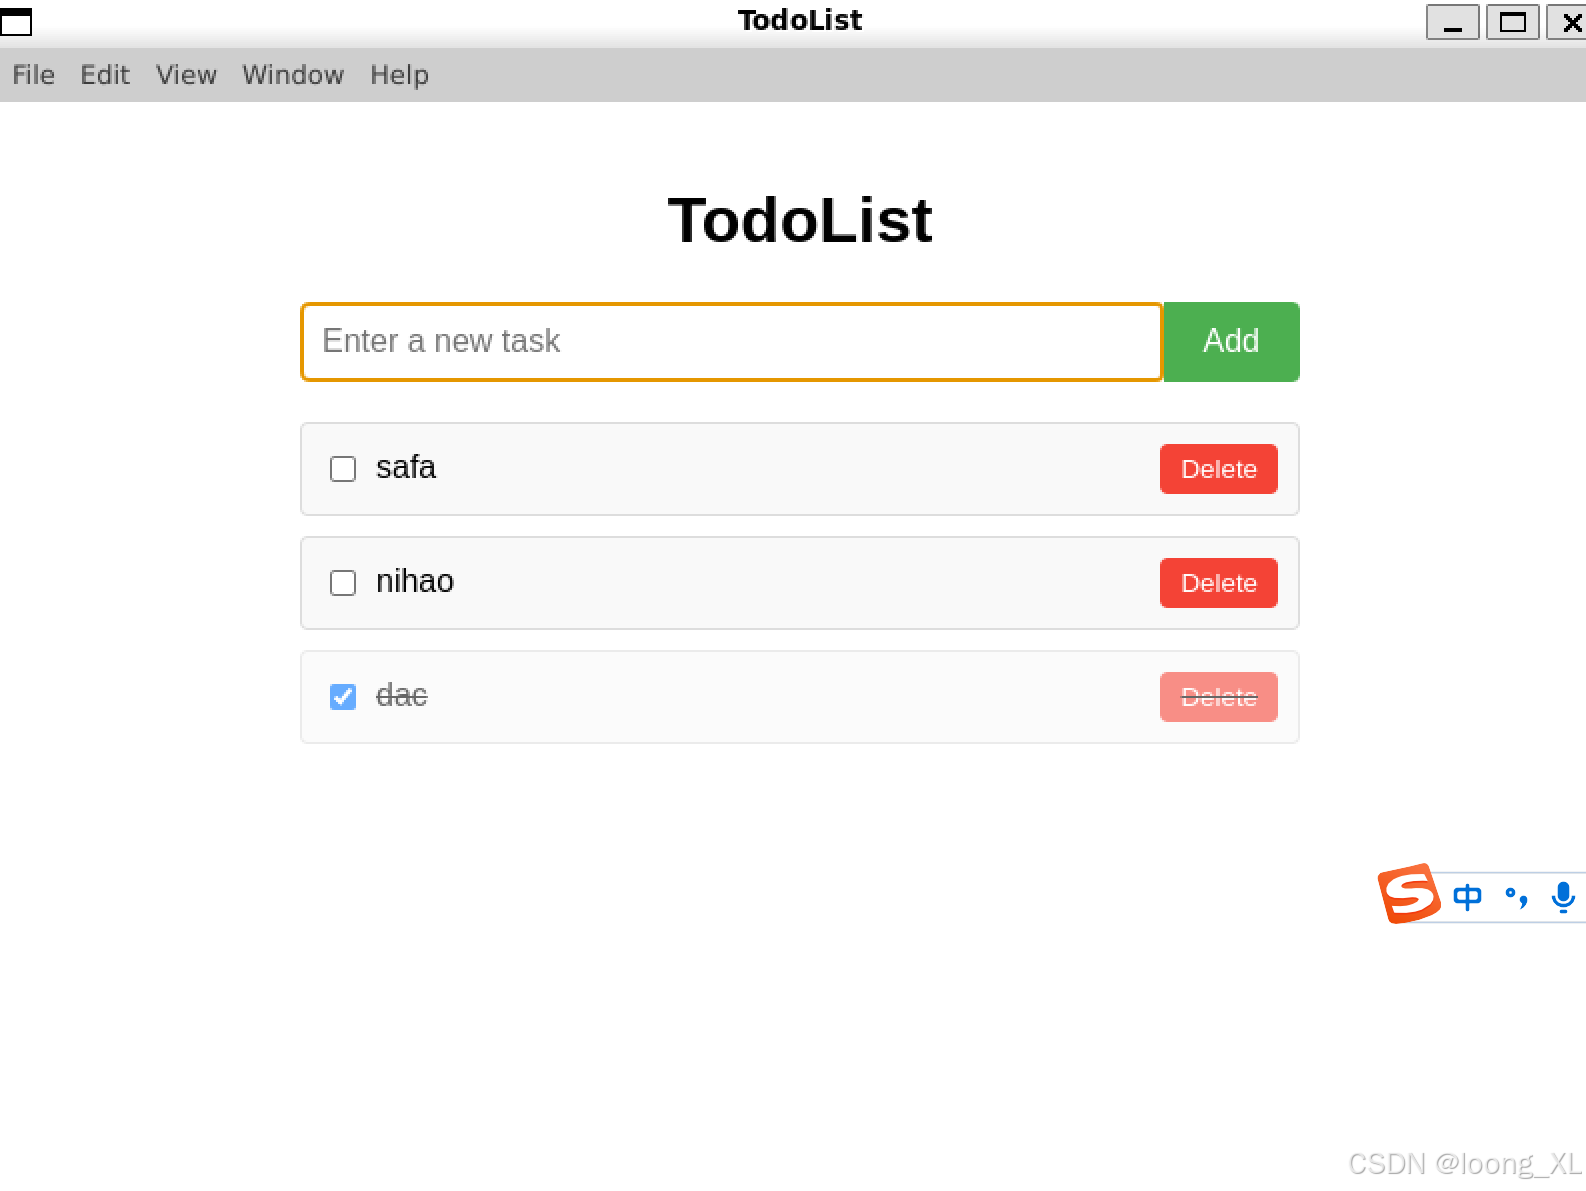Minimize the TodoList window

tap(1452, 22)
